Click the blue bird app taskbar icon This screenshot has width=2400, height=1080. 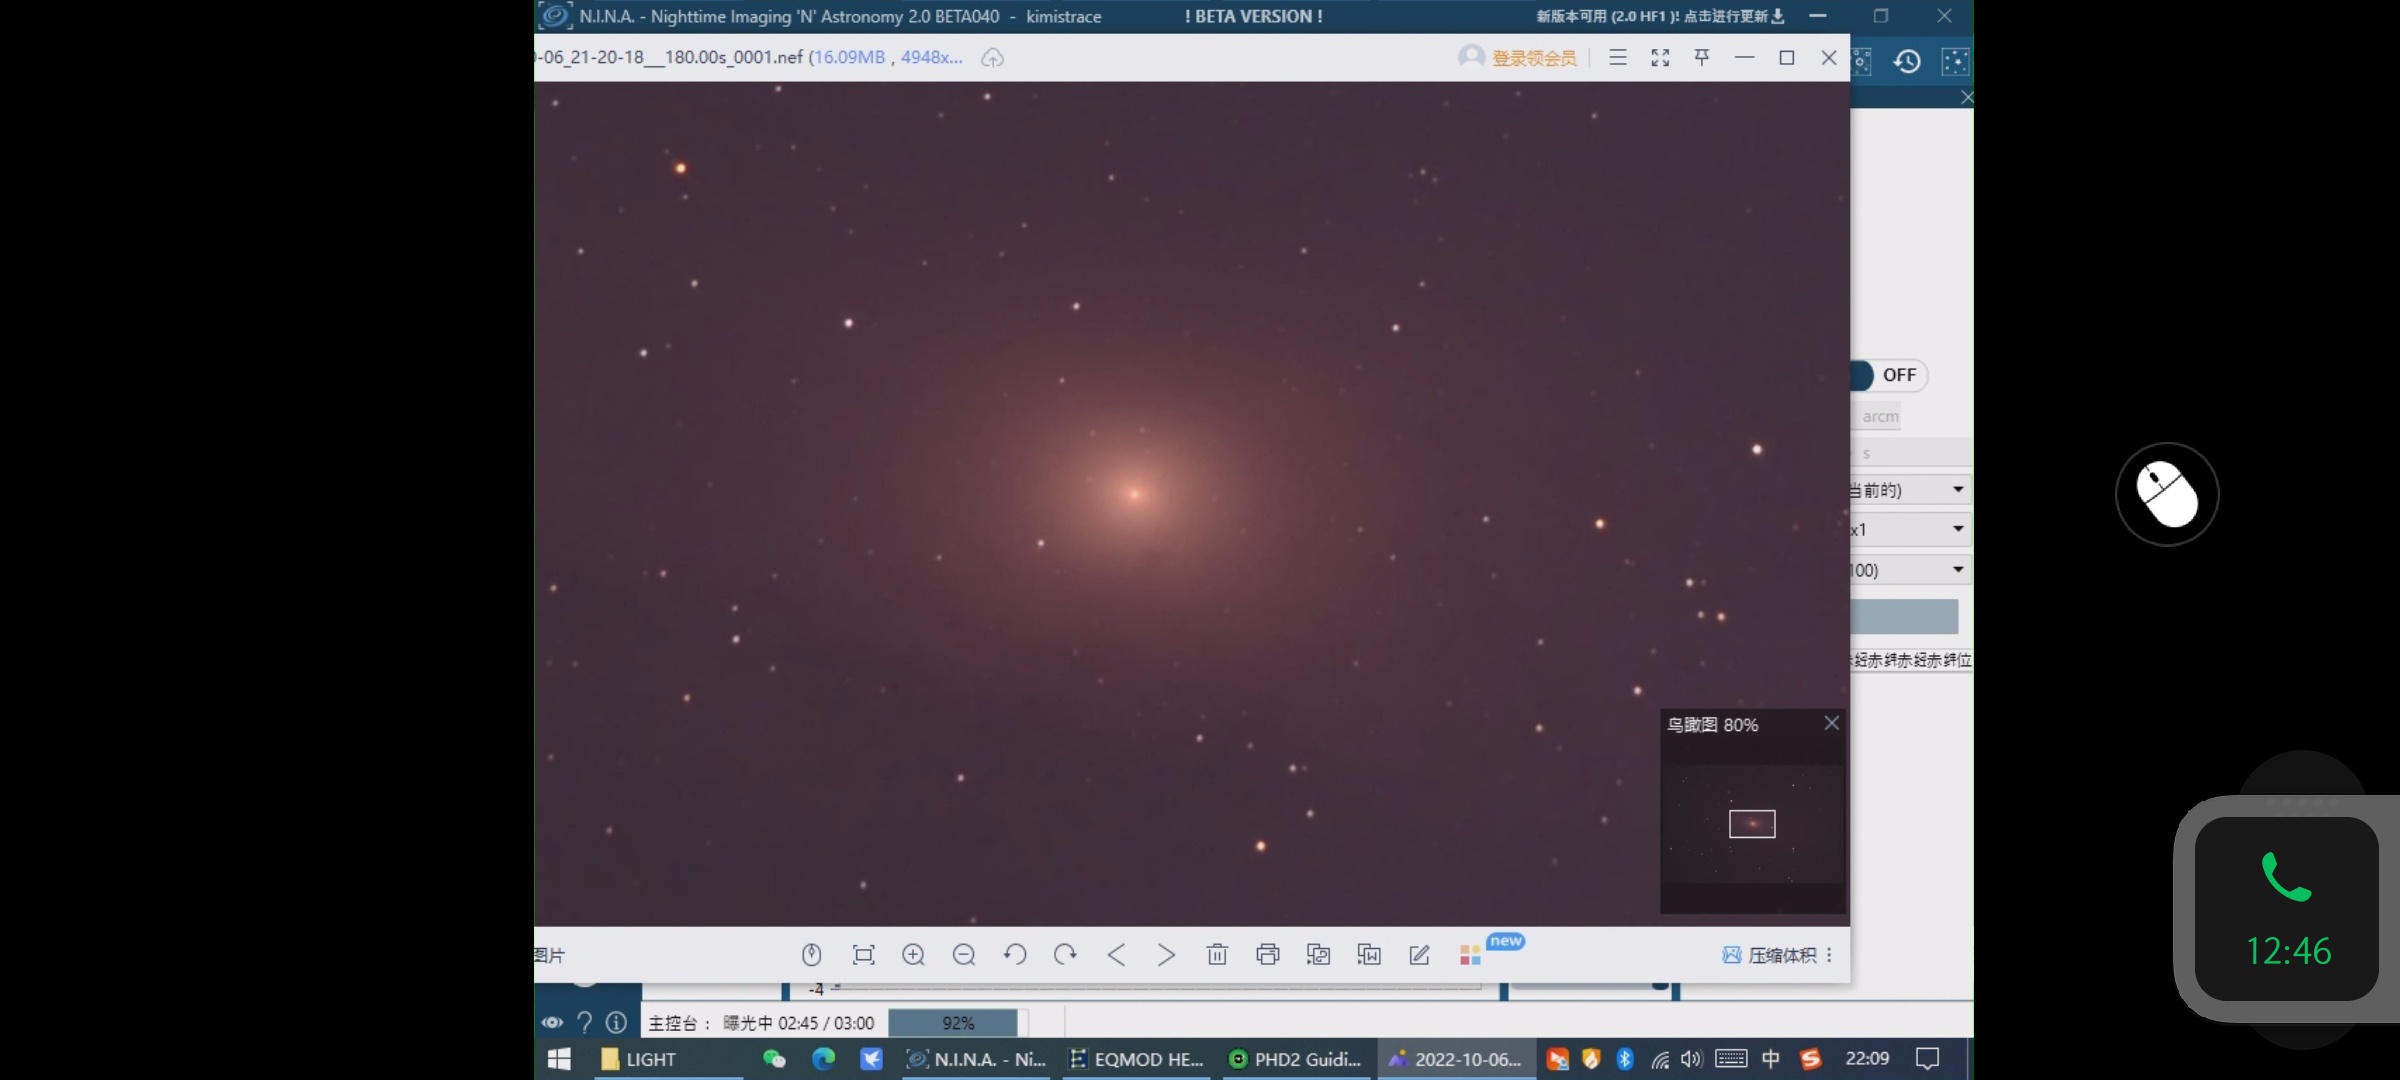(x=871, y=1059)
